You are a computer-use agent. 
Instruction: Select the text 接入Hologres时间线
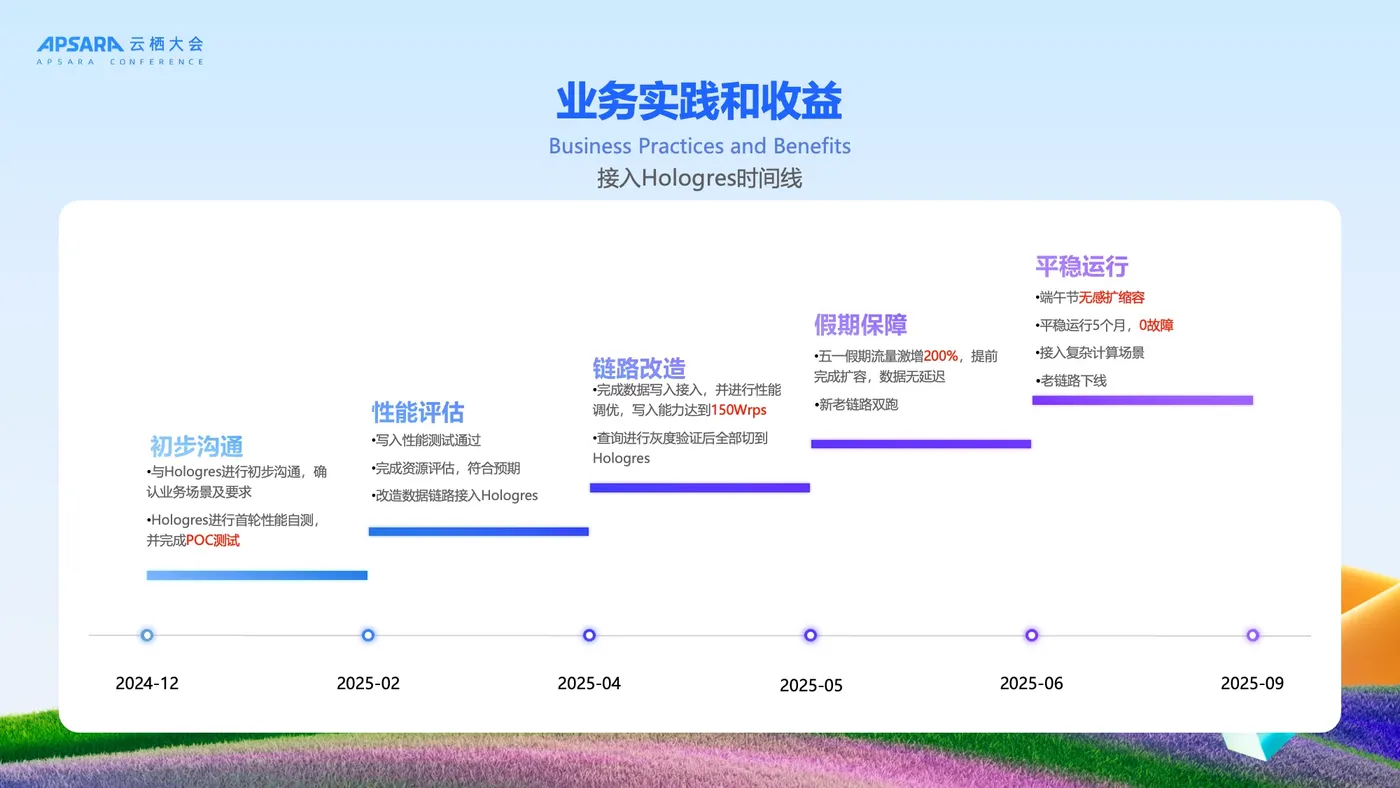pyautogui.click(x=699, y=179)
